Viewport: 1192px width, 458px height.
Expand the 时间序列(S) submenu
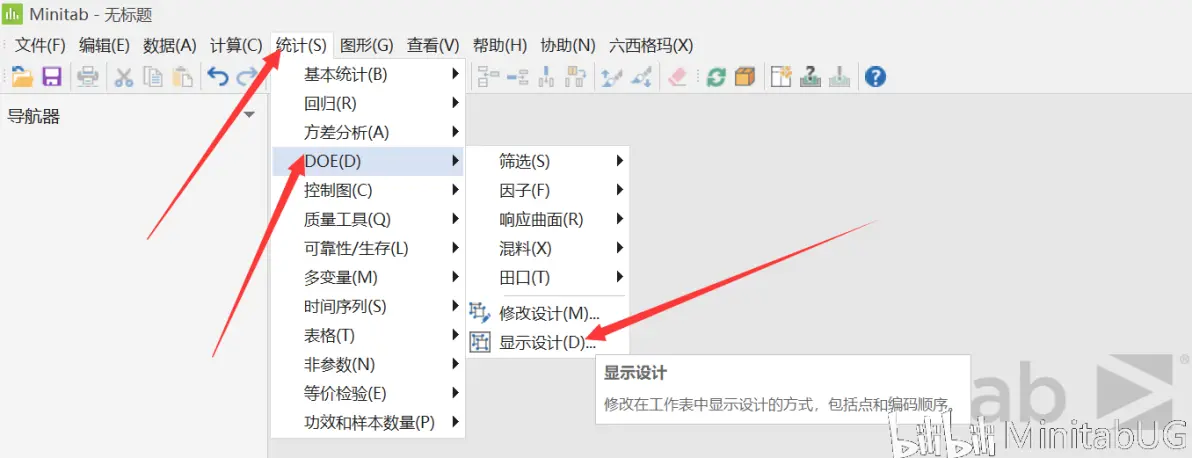click(x=367, y=307)
